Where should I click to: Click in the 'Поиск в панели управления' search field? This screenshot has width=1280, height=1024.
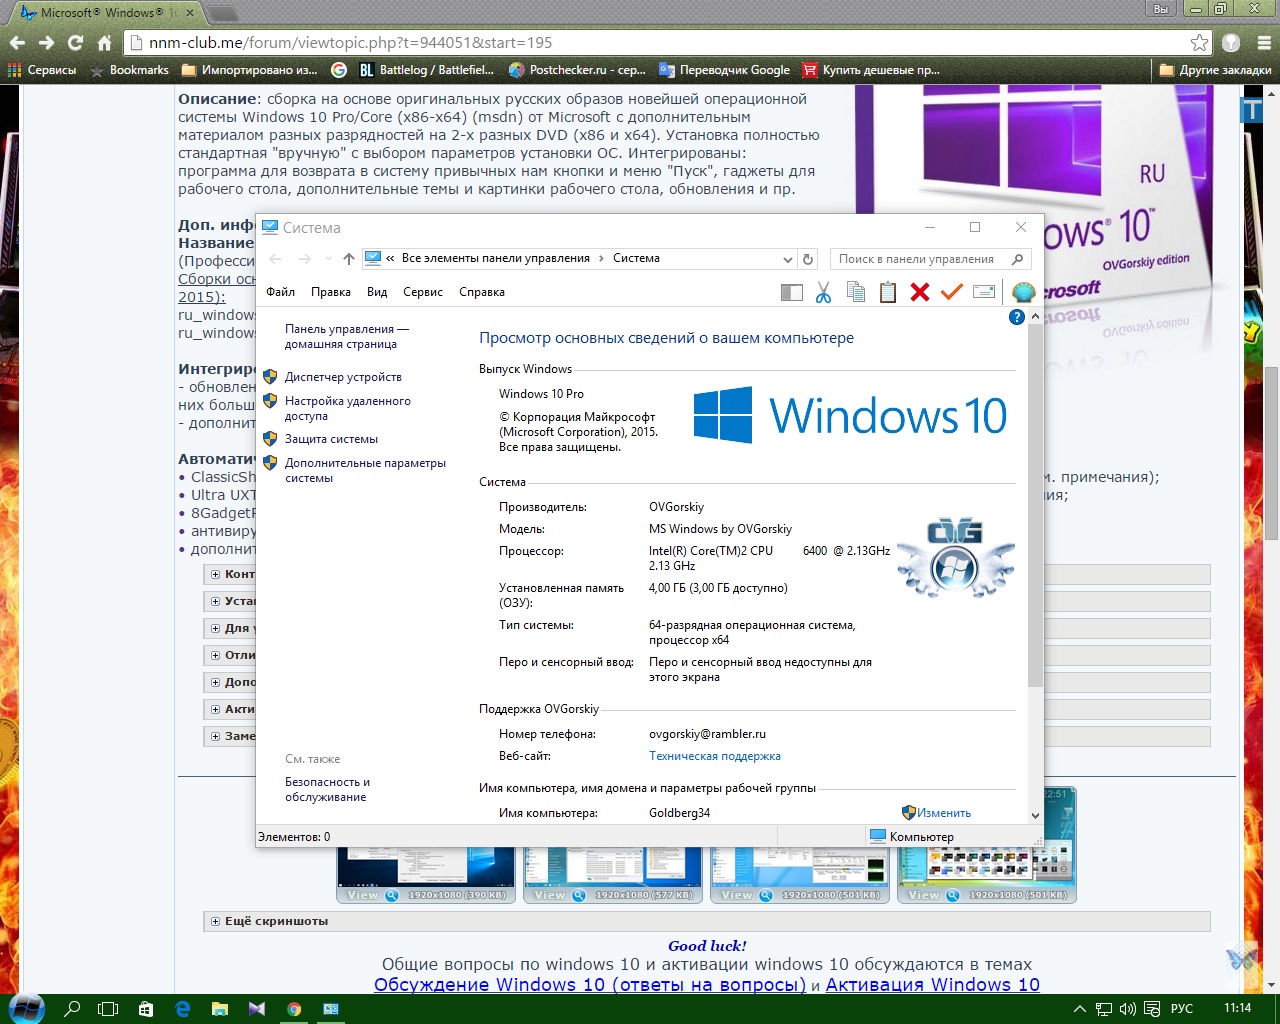[x=920, y=259]
